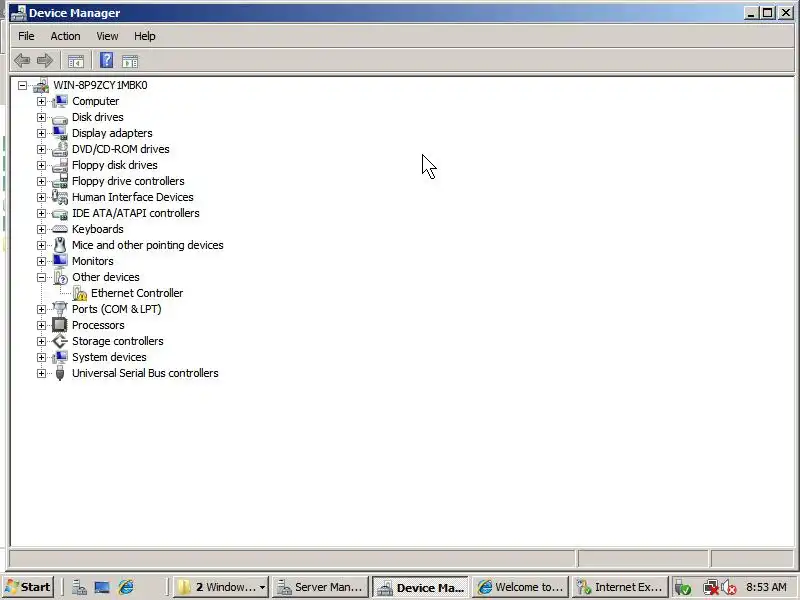Click the Show/Hide Action Pane toolbar icon

tap(130, 61)
